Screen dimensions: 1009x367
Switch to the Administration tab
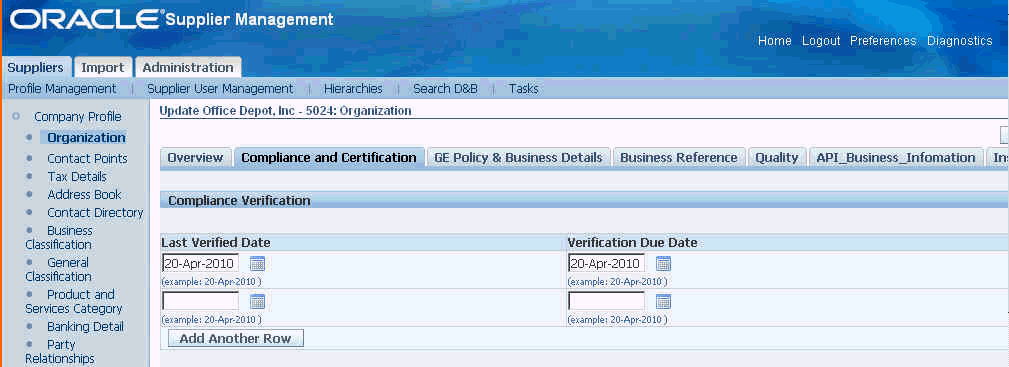click(x=188, y=68)
